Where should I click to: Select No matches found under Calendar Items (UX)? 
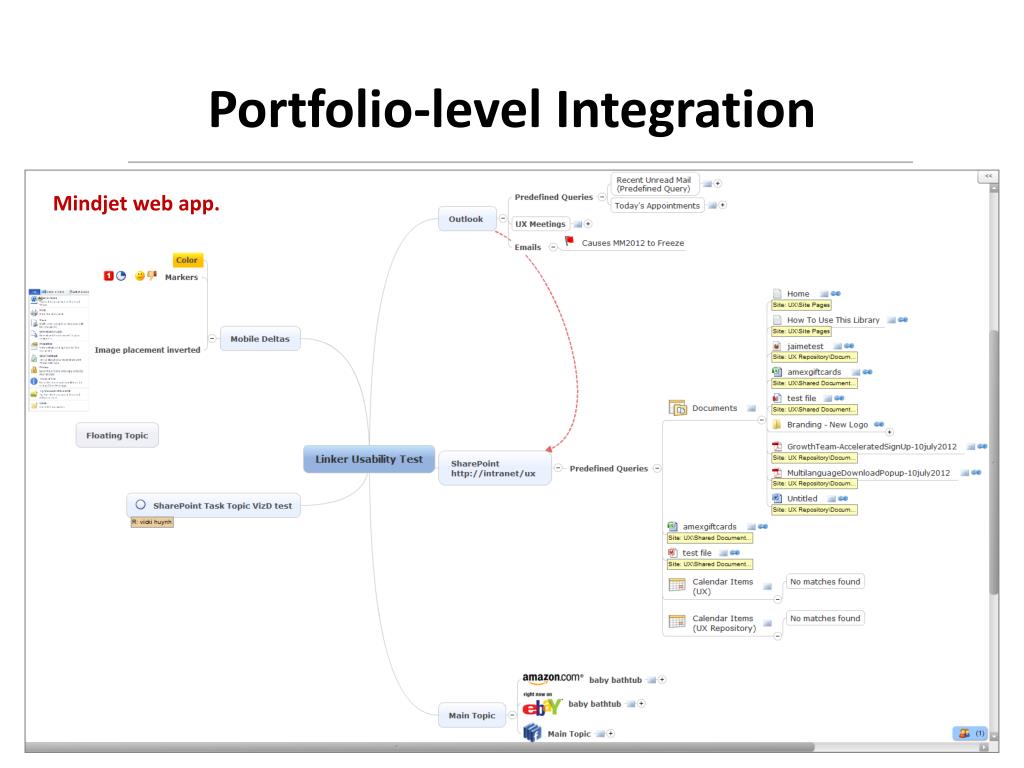tap(825, 582)
